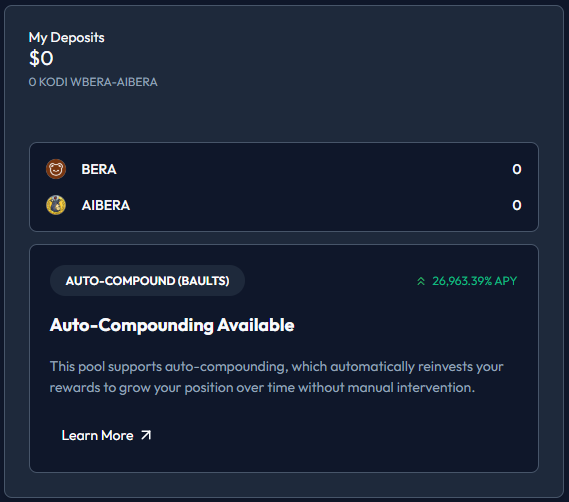Click the 26,963.39% APY value
This screenshot has width=569, height=502.
point(474,281)
